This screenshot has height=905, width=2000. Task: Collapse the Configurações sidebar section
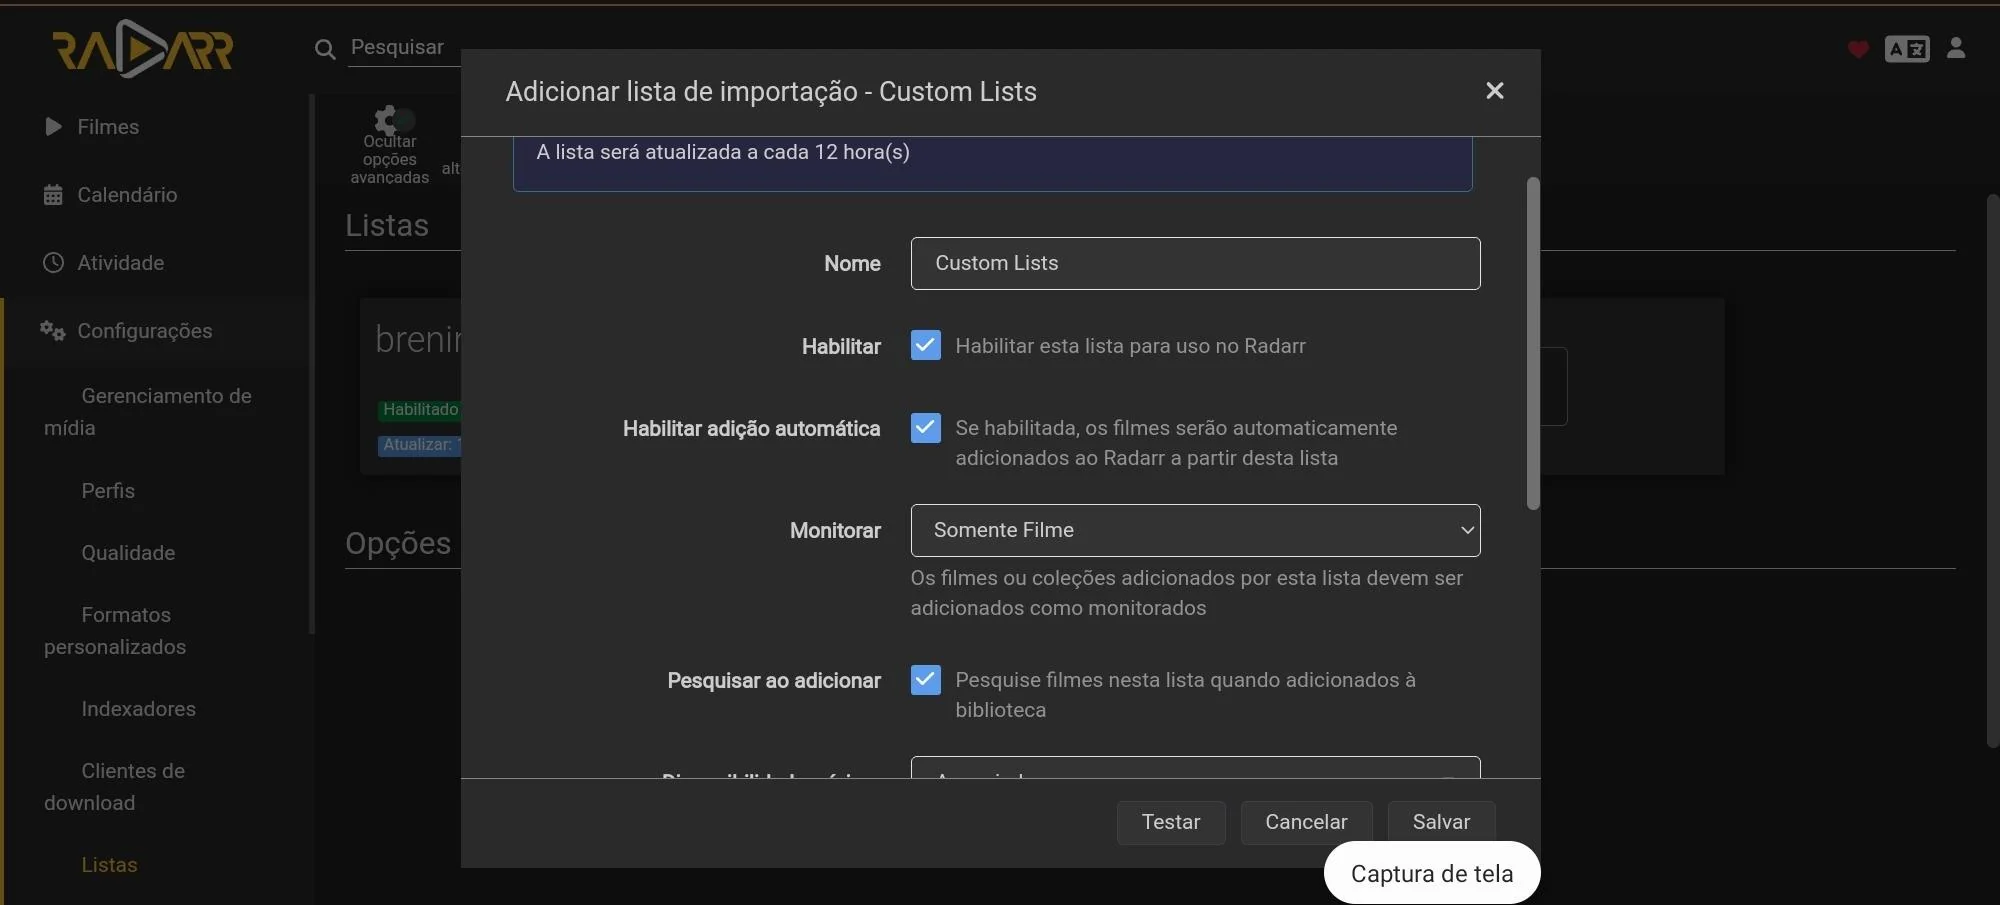(x=144, y=331)
